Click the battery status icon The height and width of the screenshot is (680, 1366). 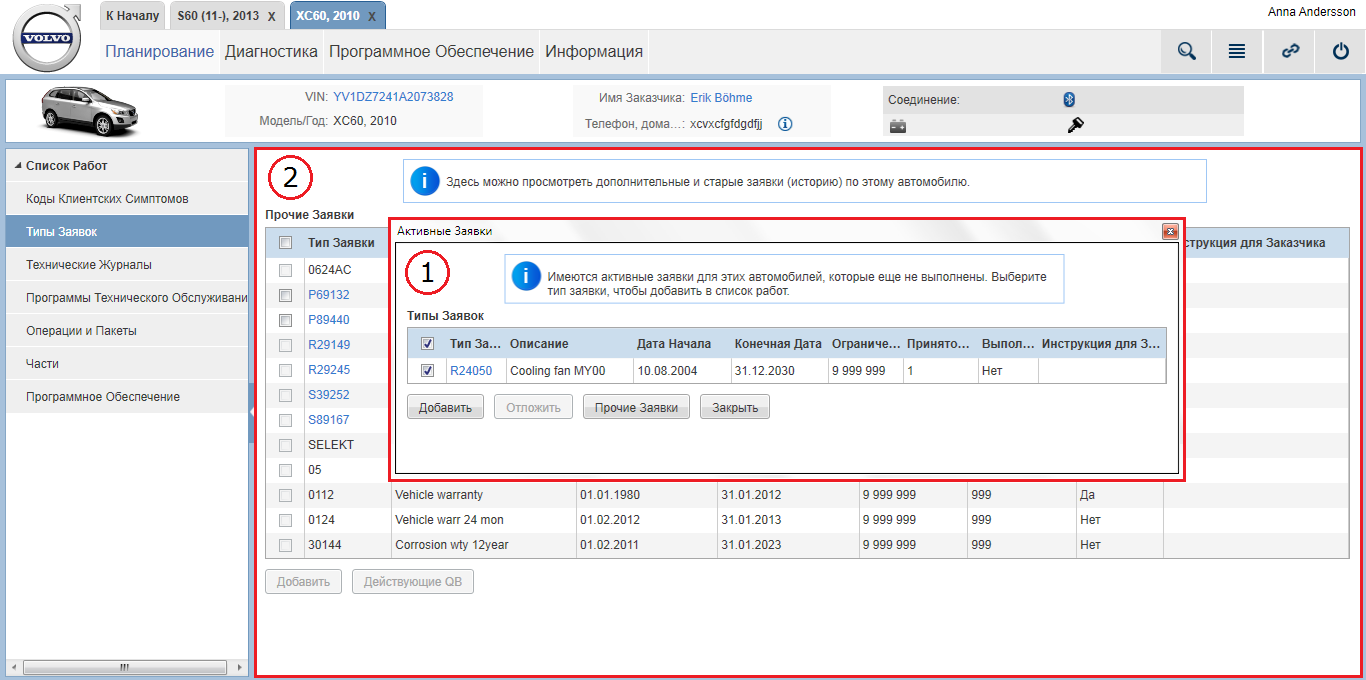pyautogui.click(x=898, y=126)
